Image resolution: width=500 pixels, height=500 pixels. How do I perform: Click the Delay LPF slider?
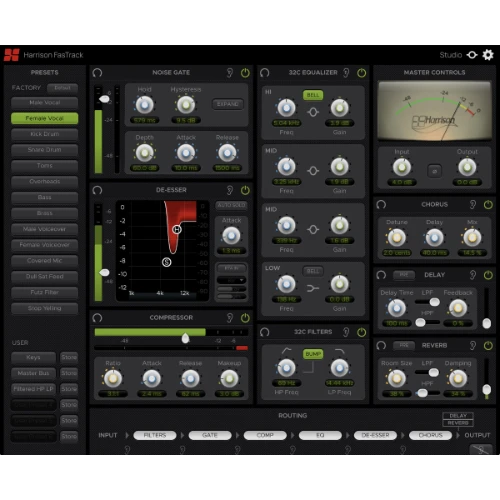click(428, 302)
